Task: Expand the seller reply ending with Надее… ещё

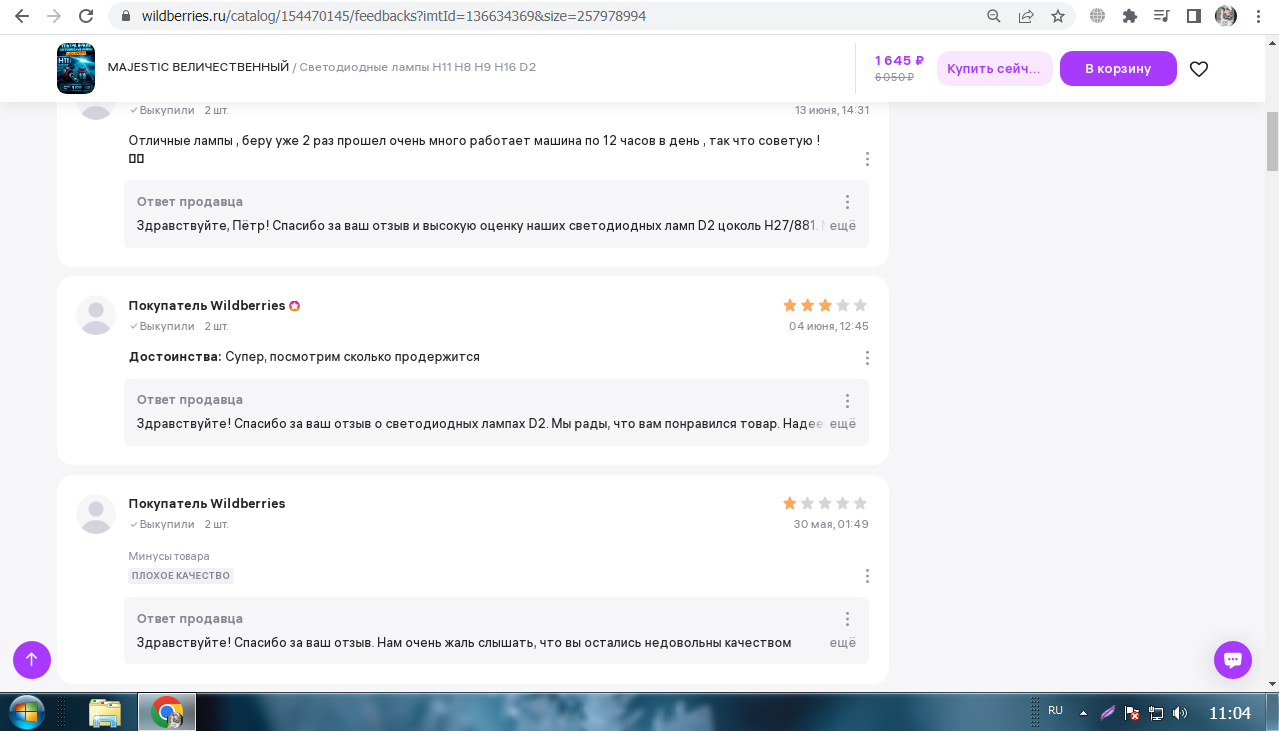Action: (x=843, y=424)
